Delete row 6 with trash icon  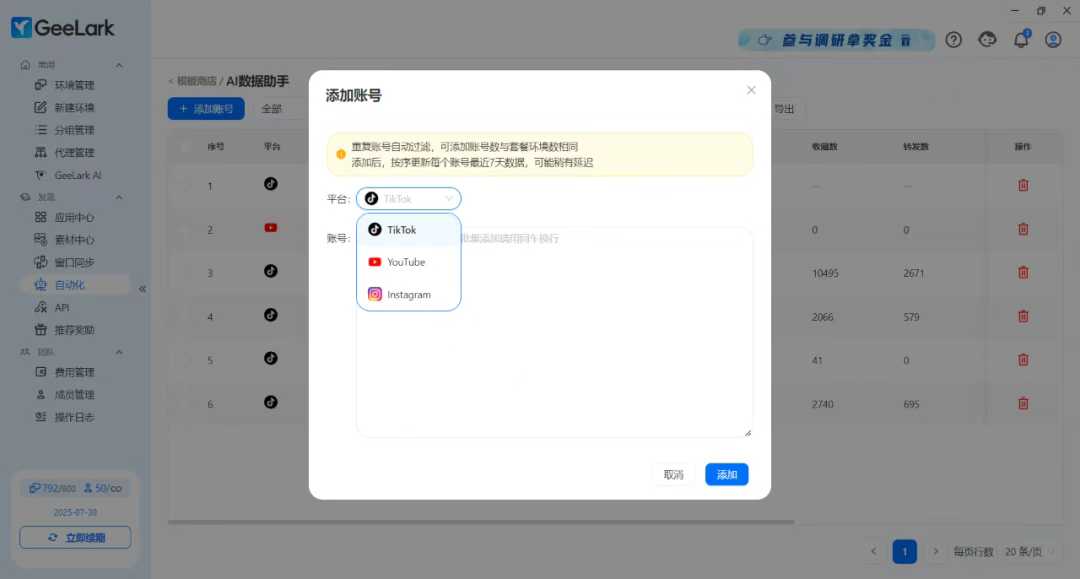click(1023, 402)
